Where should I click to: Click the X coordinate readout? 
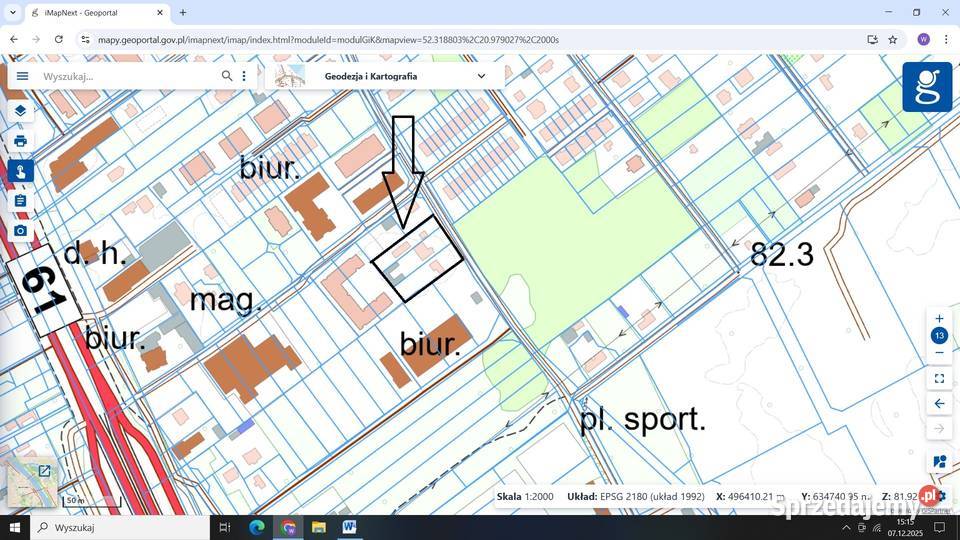pyautogui.click(x=750, y=497)
